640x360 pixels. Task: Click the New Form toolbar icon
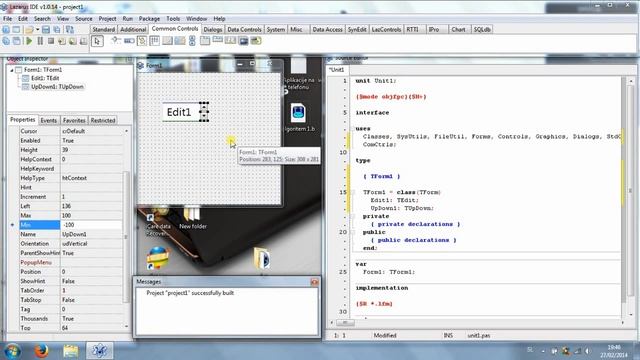coord(16,29)
